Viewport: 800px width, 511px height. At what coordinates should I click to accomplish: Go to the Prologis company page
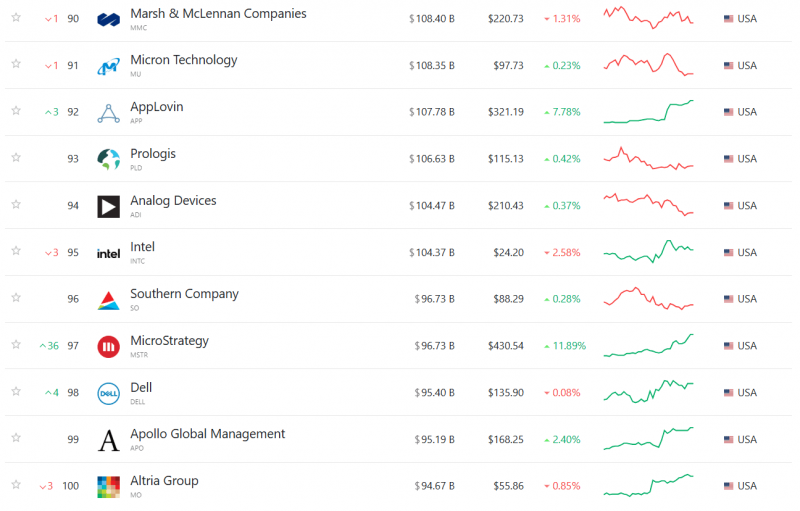153,154
